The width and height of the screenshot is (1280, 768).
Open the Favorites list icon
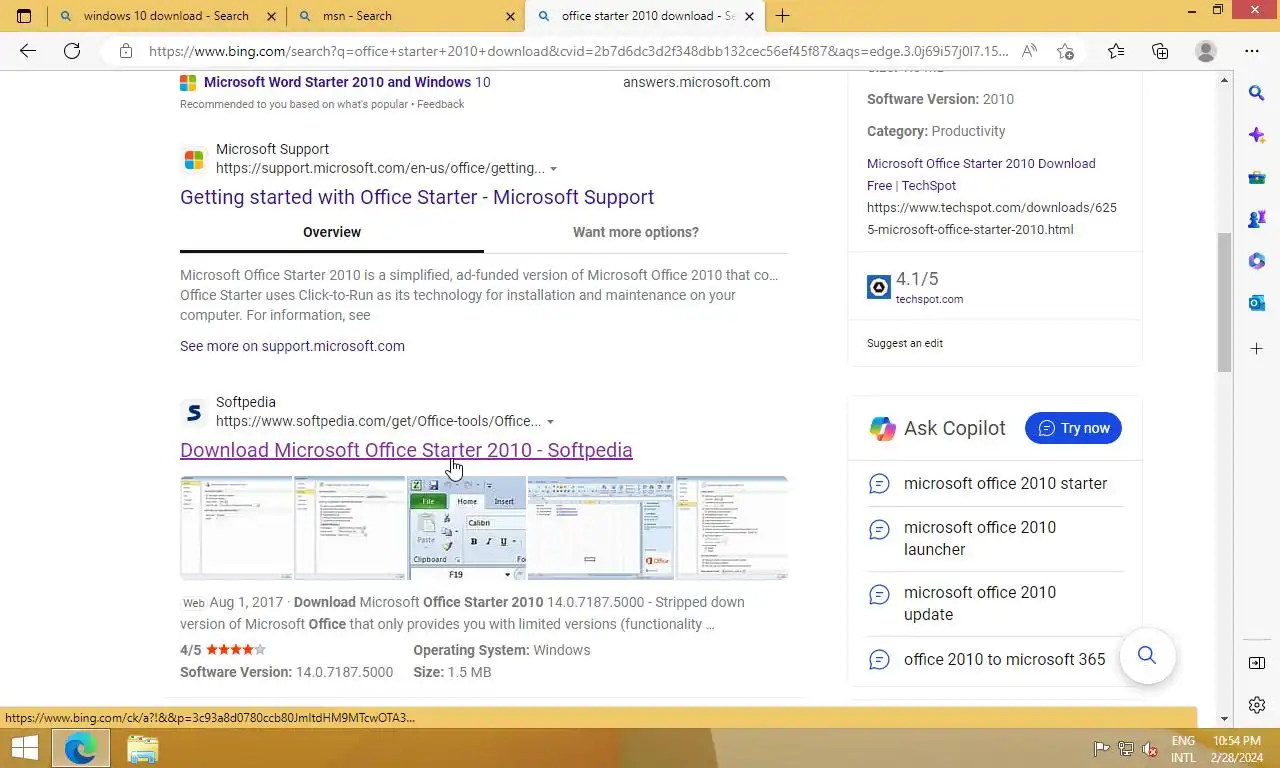(1116, 51)
